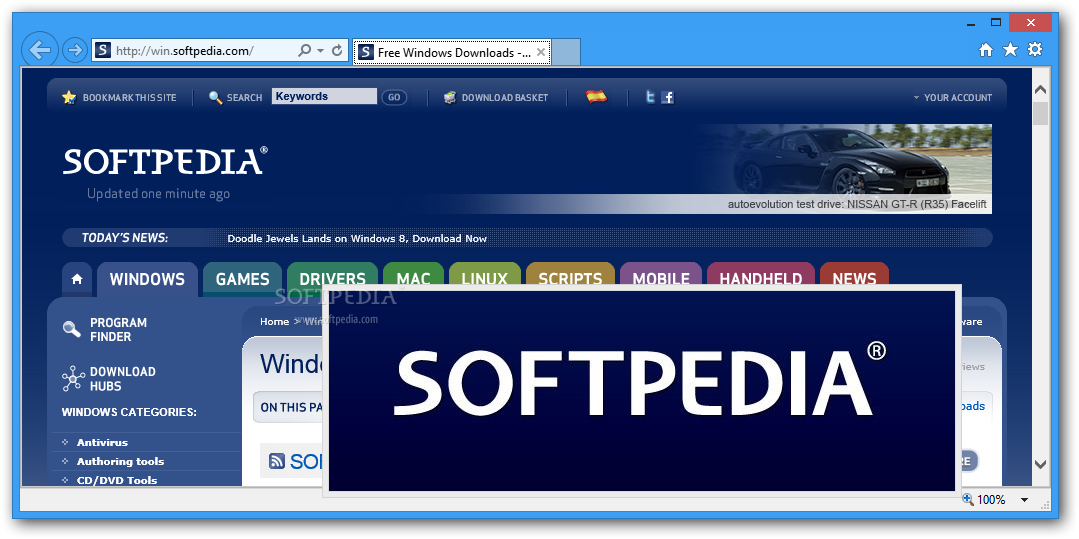This screenshot has height=539, width=1079.
Task: Select the SCRIPTS category tab
Action: point(570,273)
